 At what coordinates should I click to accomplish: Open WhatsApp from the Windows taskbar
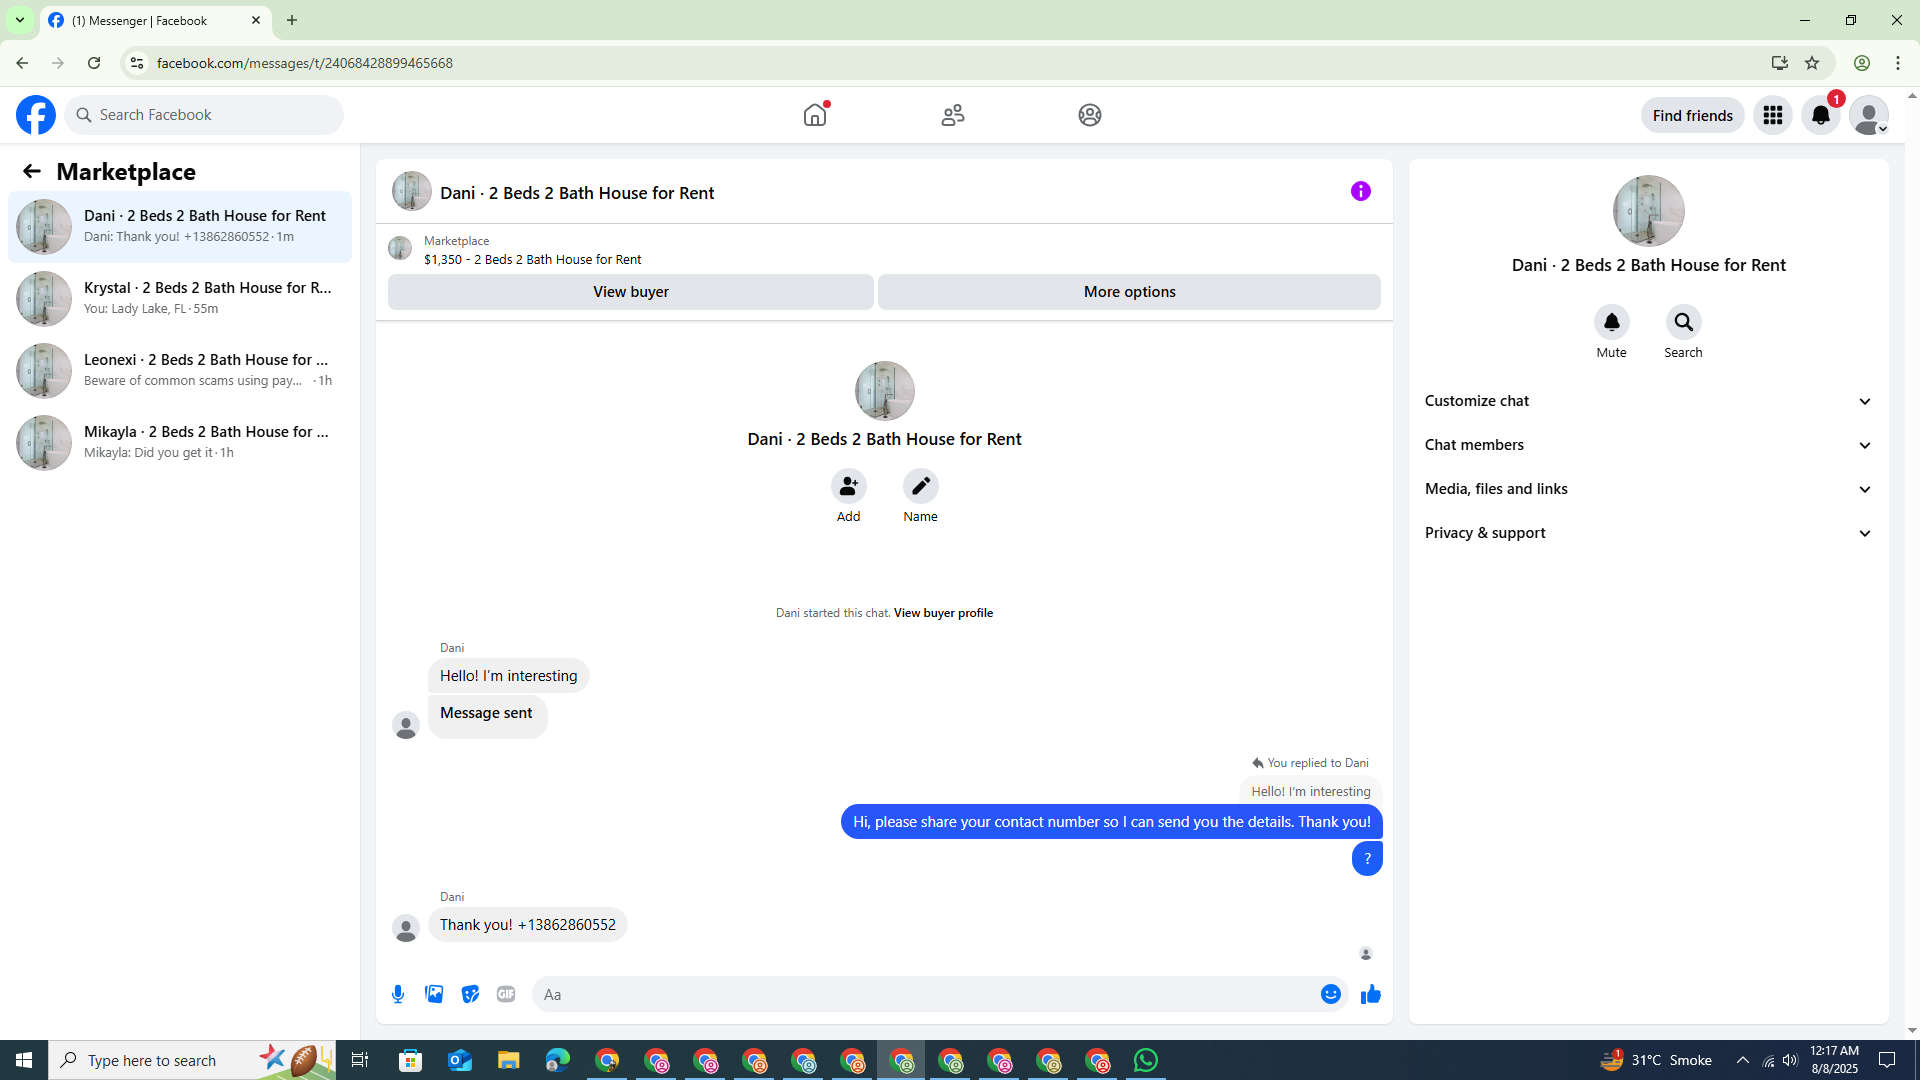[x=1146, y=1060]
